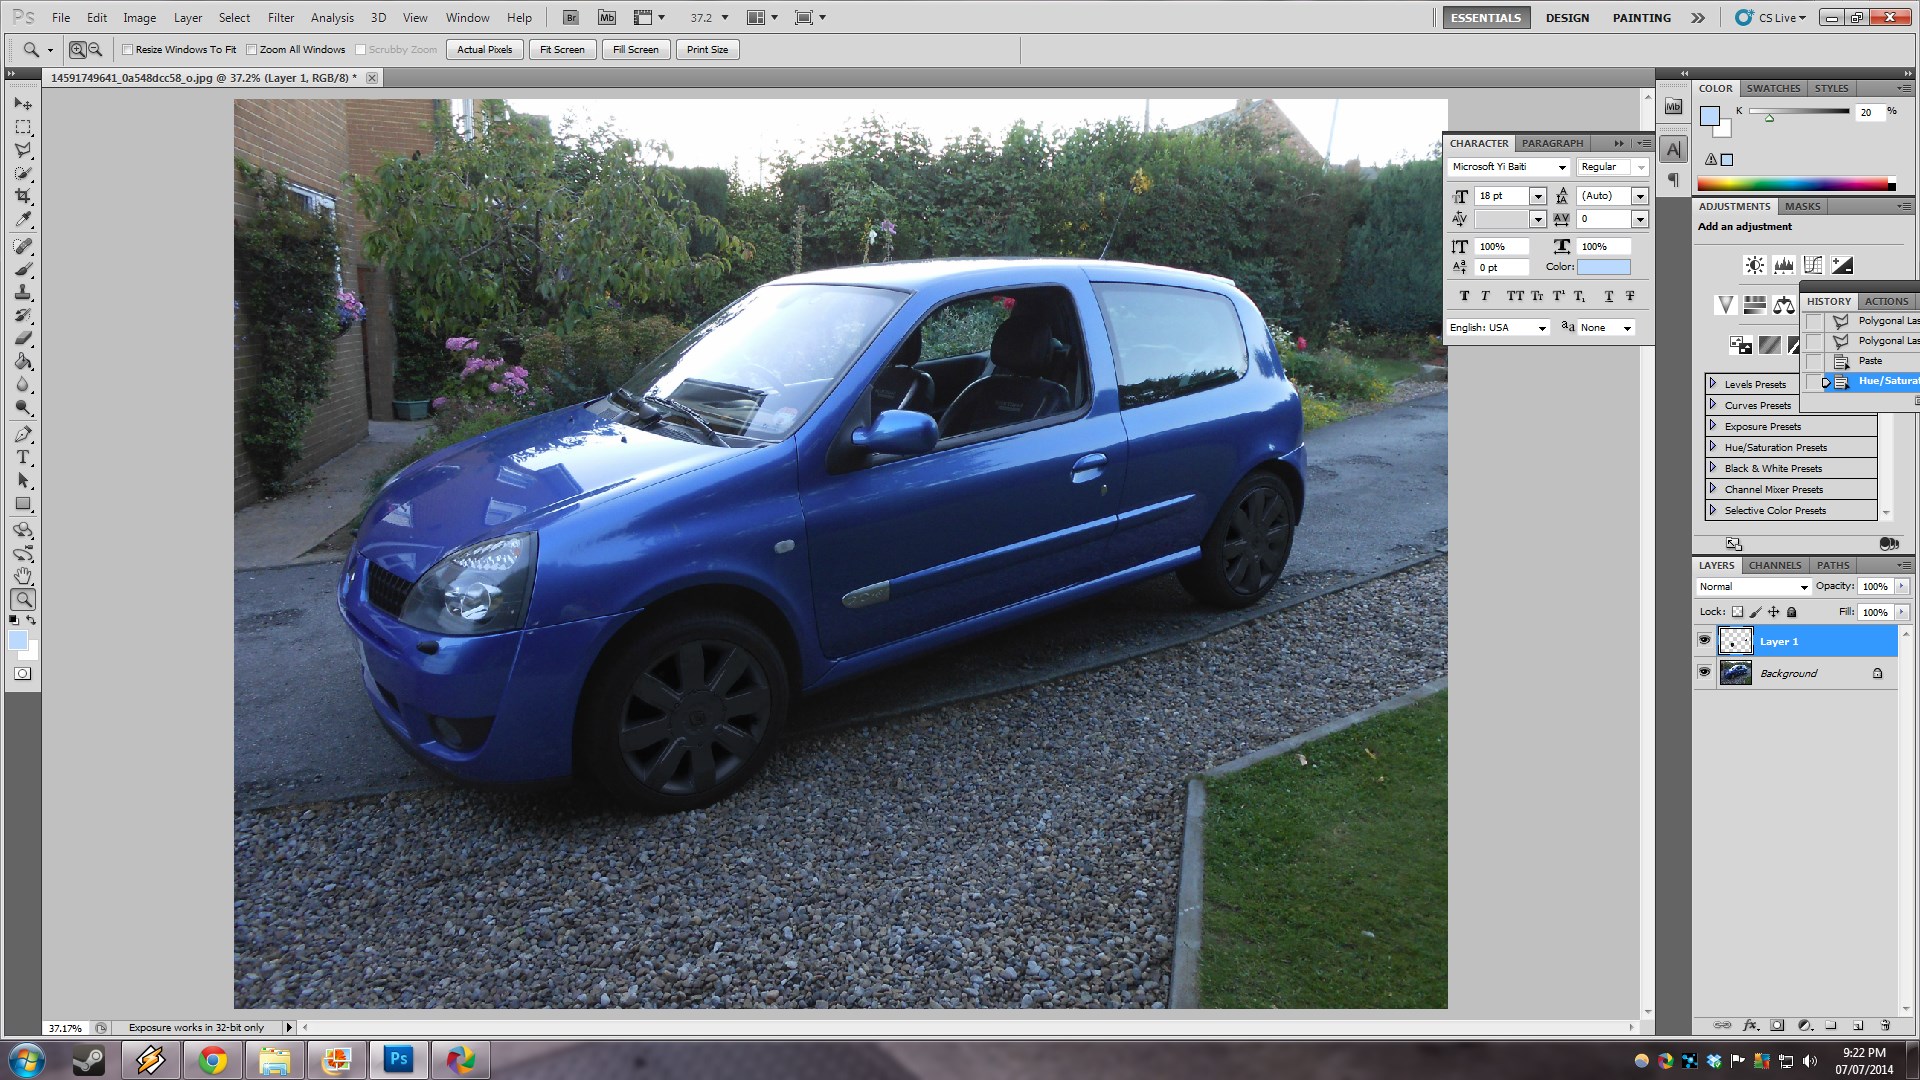Expand Hue/Saturation Presets
The width and height of the screenshot is (1920, 1080).
pyautogui.click(x=1713, y=447)
